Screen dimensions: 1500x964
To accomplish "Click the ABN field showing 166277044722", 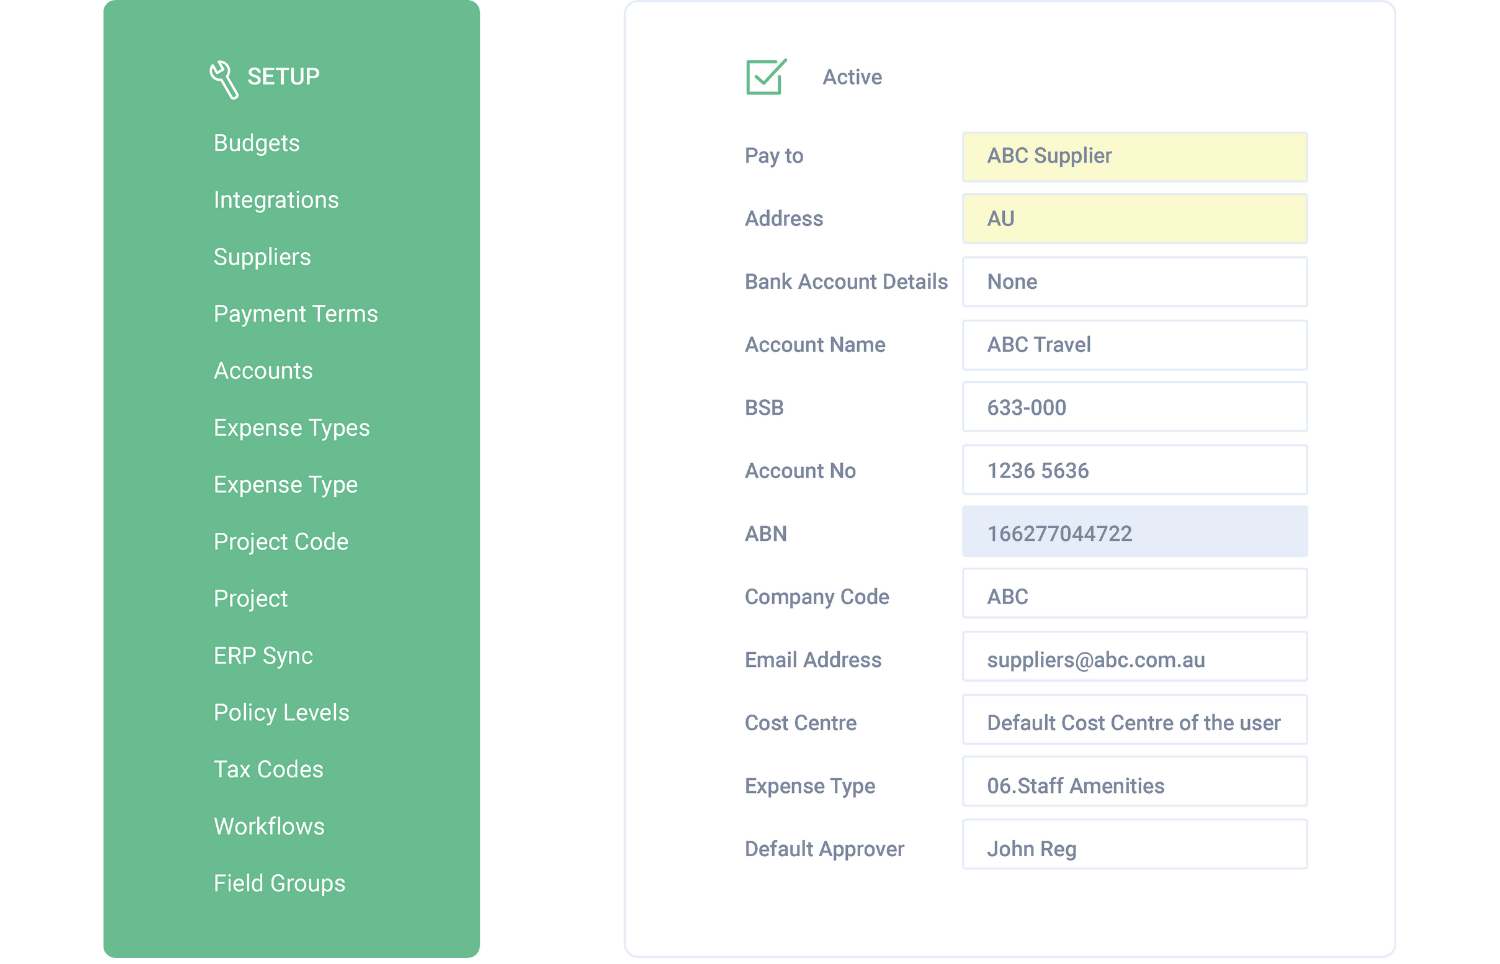I will pyautogui.click(x=1135, y=533).
